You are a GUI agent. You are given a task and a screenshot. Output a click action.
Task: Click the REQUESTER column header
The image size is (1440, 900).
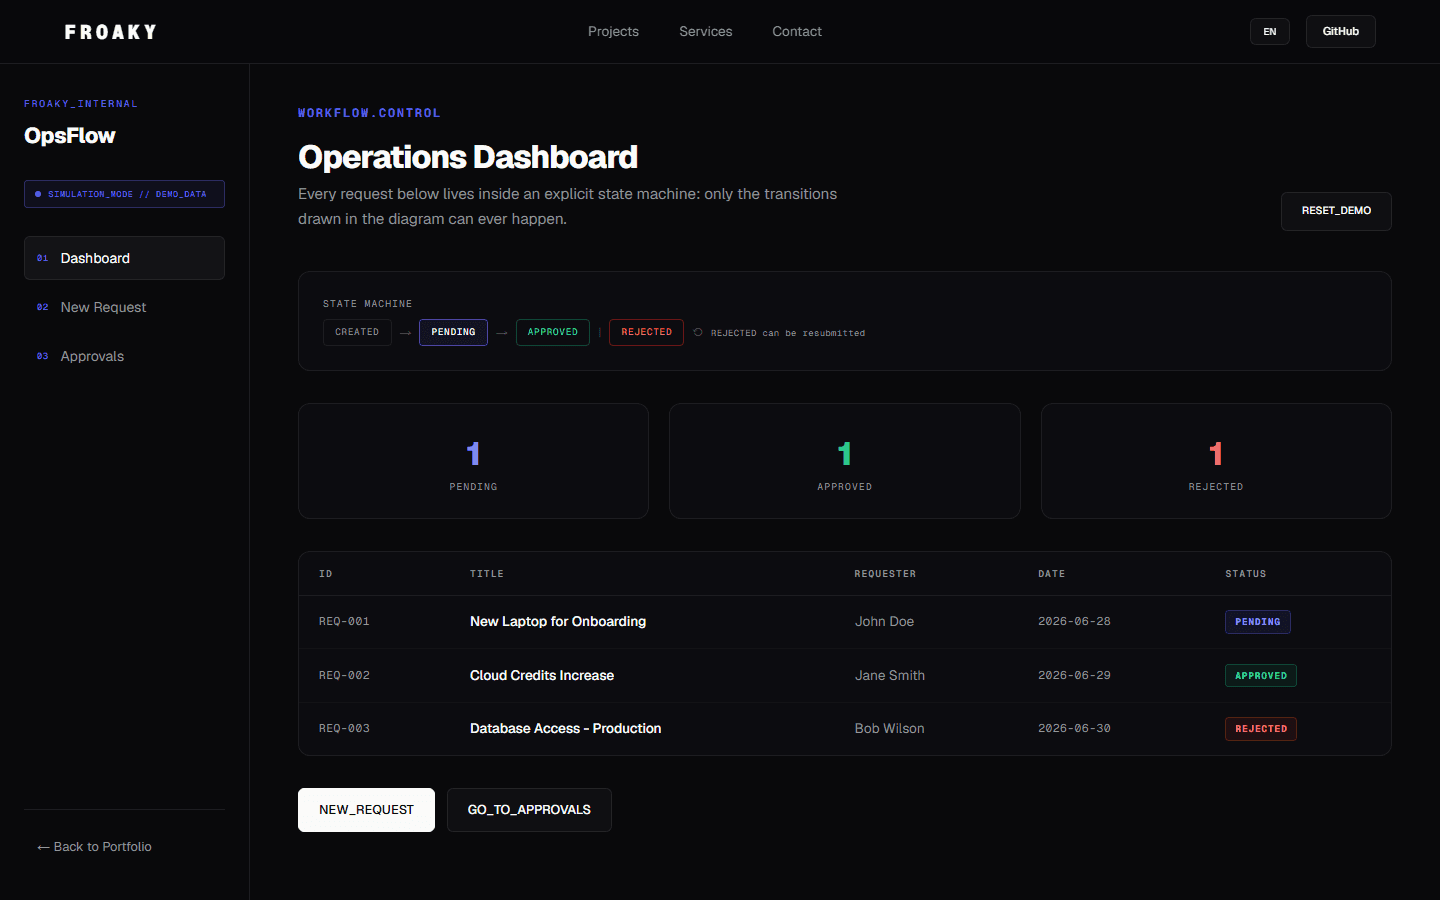[885, 574]
